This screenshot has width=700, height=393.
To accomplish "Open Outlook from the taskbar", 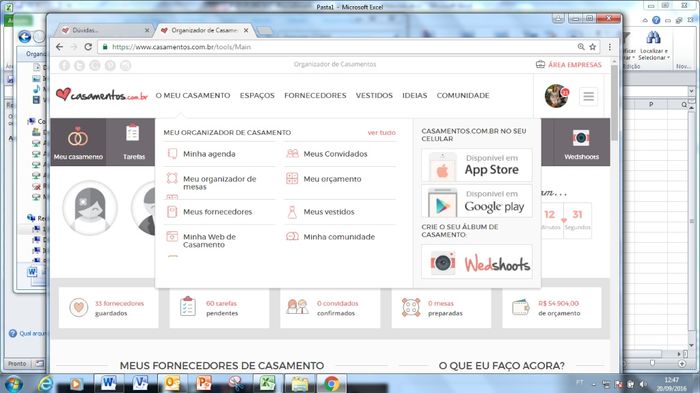I will pyautogui.click(x=172, y=383).
